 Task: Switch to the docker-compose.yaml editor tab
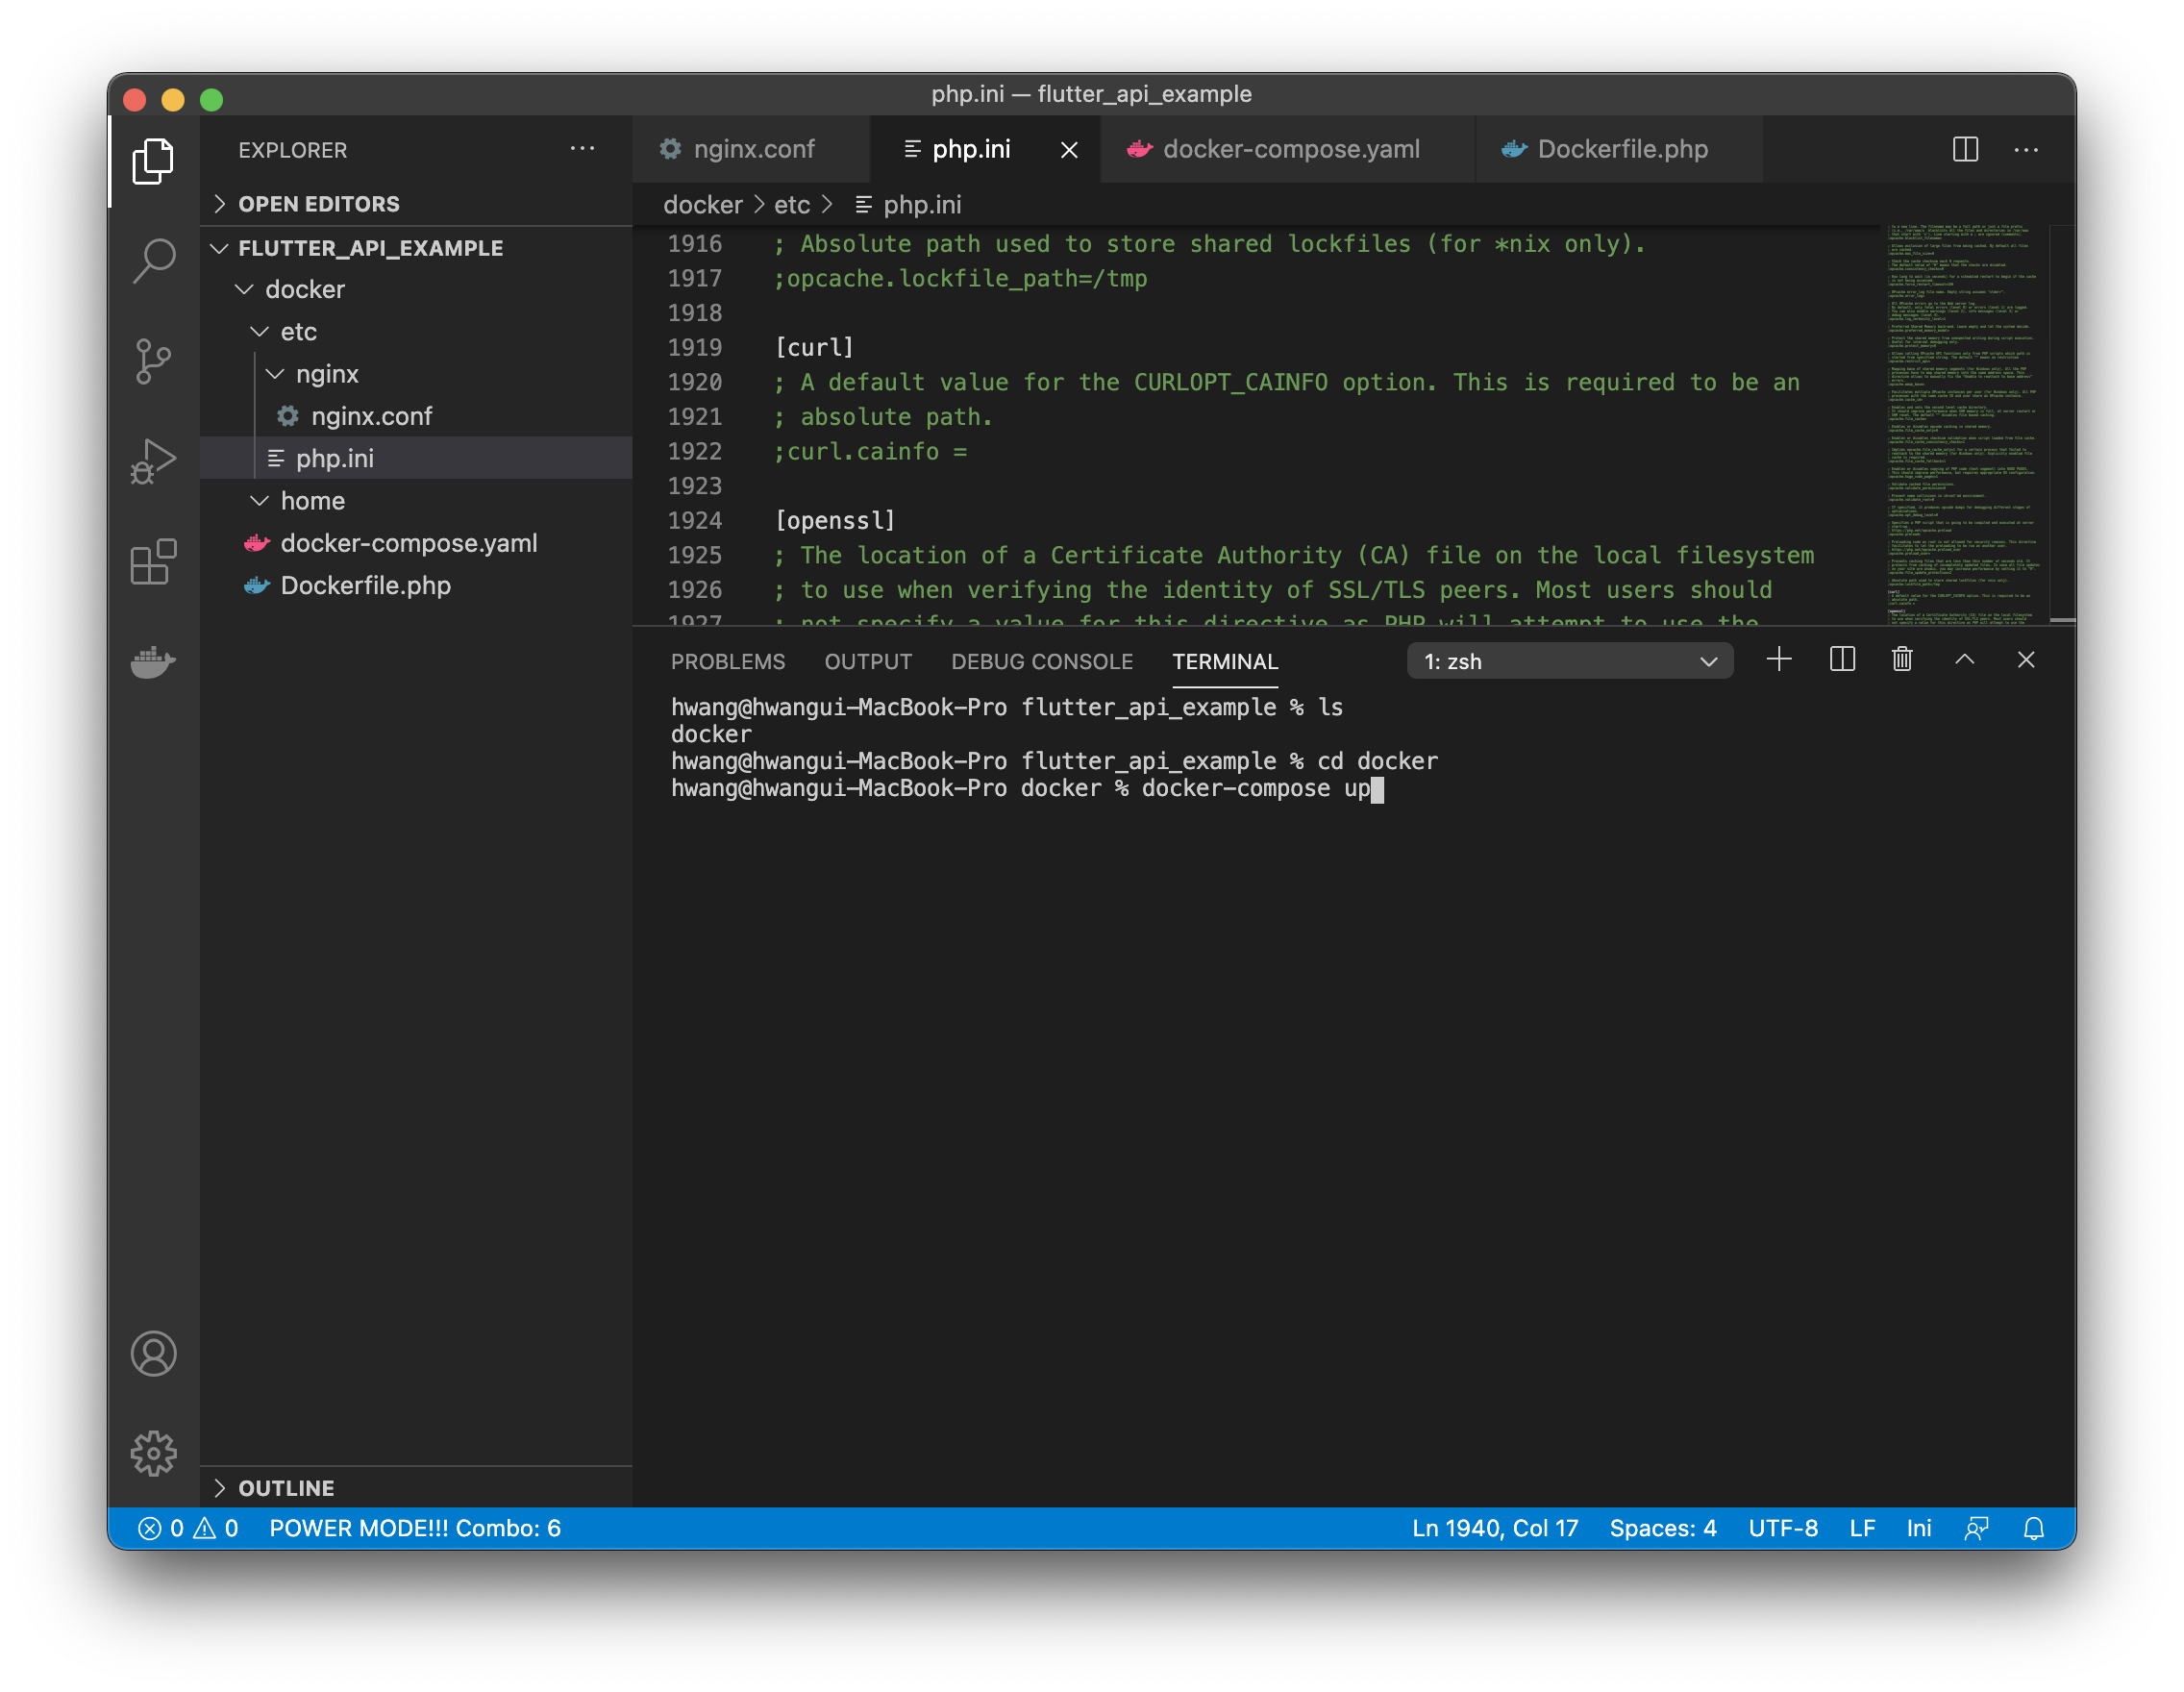tap(1289, 150)
